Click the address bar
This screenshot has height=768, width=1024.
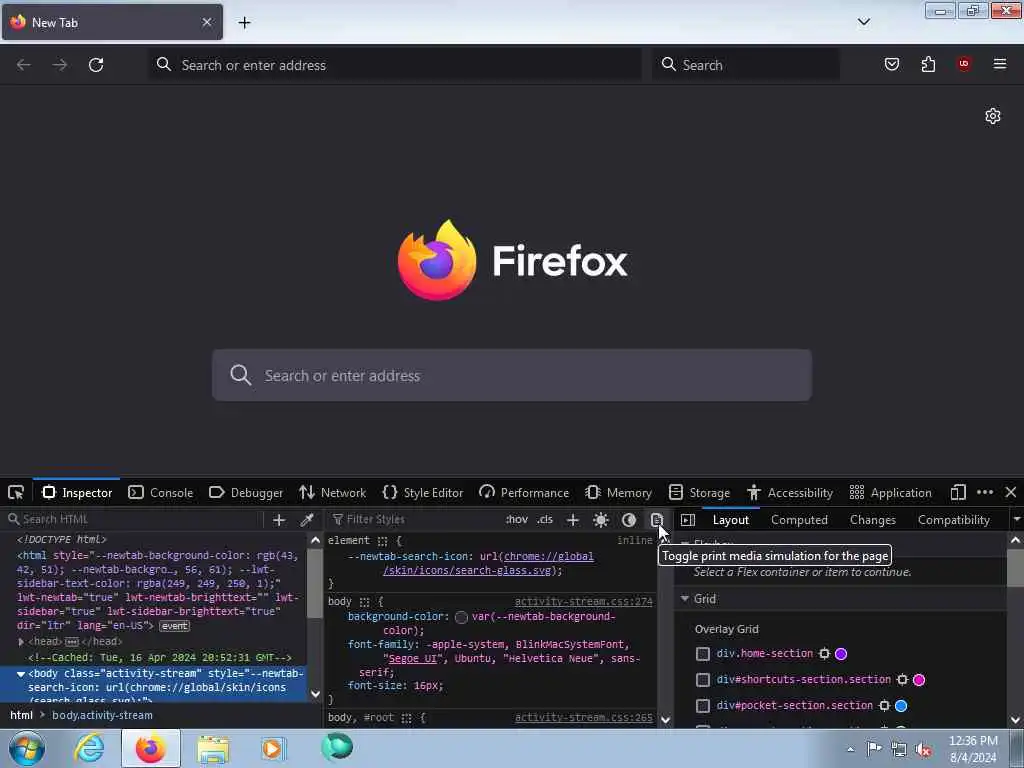click(395, 65)
